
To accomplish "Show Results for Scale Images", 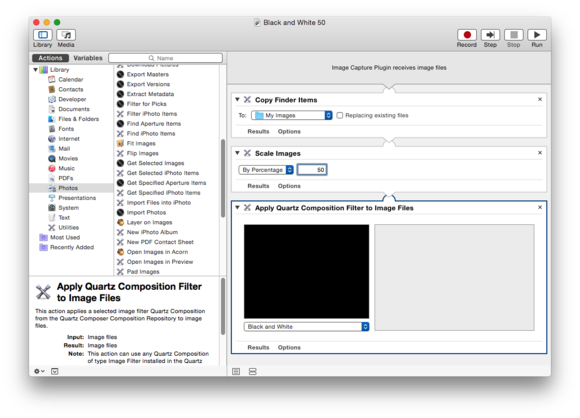I will point(258,186).
